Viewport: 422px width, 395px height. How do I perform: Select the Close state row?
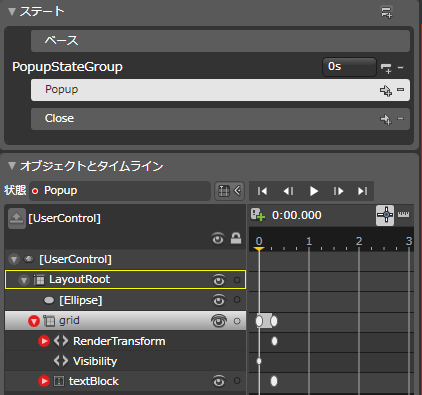(x=220, y=119)
